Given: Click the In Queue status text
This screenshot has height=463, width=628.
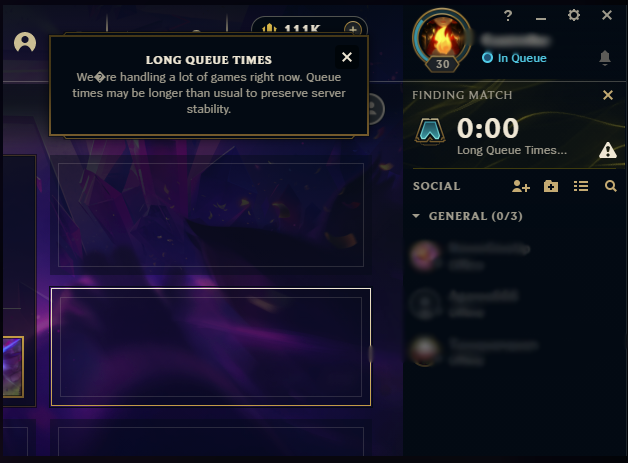Looking at the screenshot, I should tap(522, 58).
